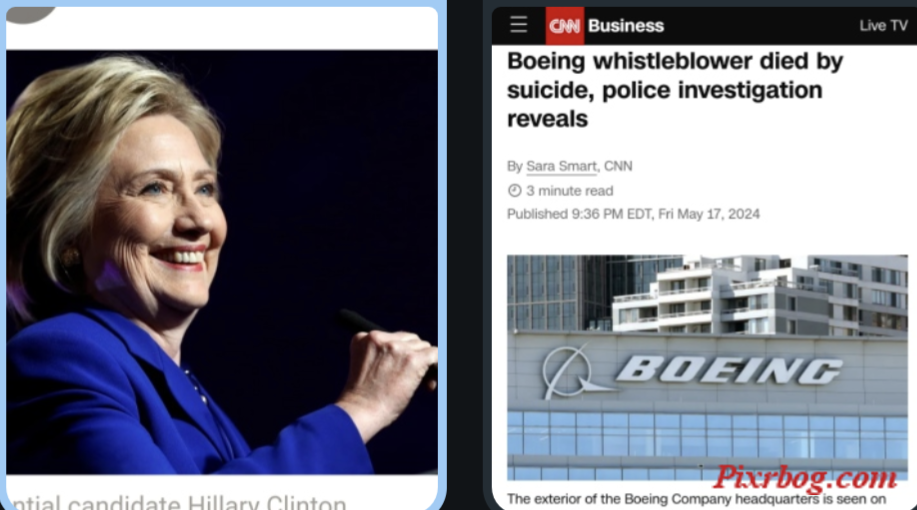Click the Boeing exterior image caption
Image resolution: width=917 pixels, height=510 pixels.
pyautogui.click(x=696, y=499)
